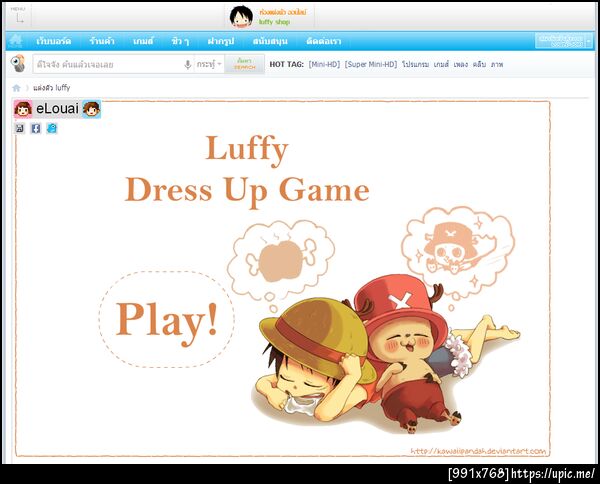The image size is (600, 484).
Task: Click the [Super Mini-HD] hot tag link
Action: point(371,64)
